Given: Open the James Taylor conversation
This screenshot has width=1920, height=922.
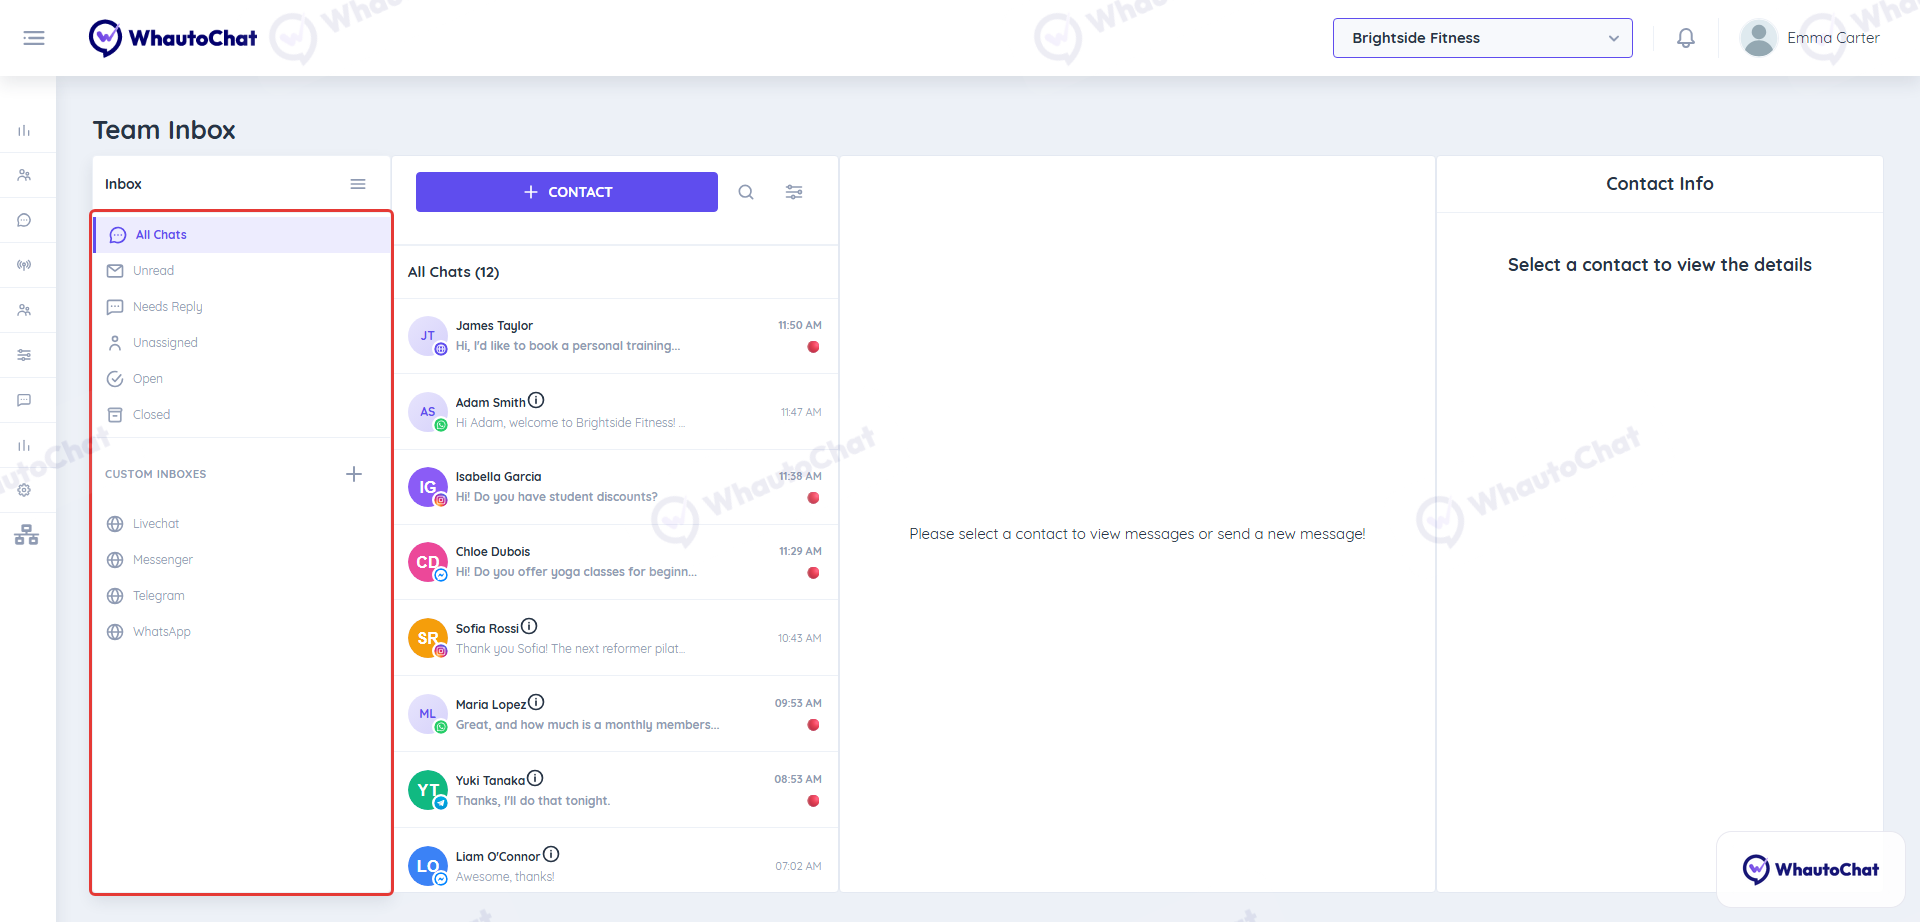Looking at the screenshot, I should click(616, 336).
